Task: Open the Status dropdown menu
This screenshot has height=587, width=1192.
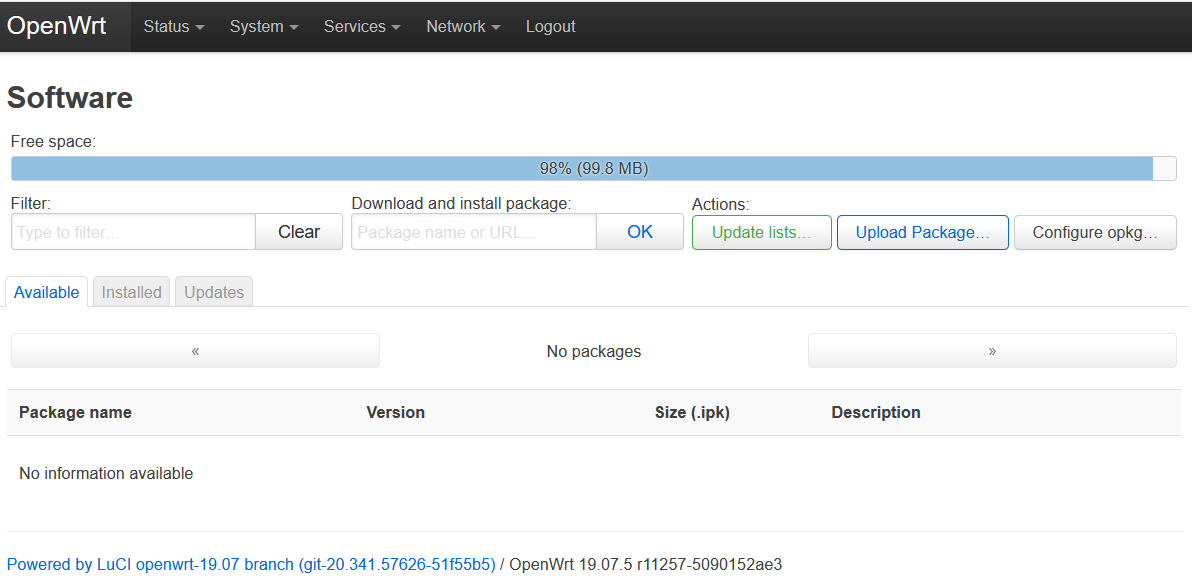Action: [x=173, y=27]
